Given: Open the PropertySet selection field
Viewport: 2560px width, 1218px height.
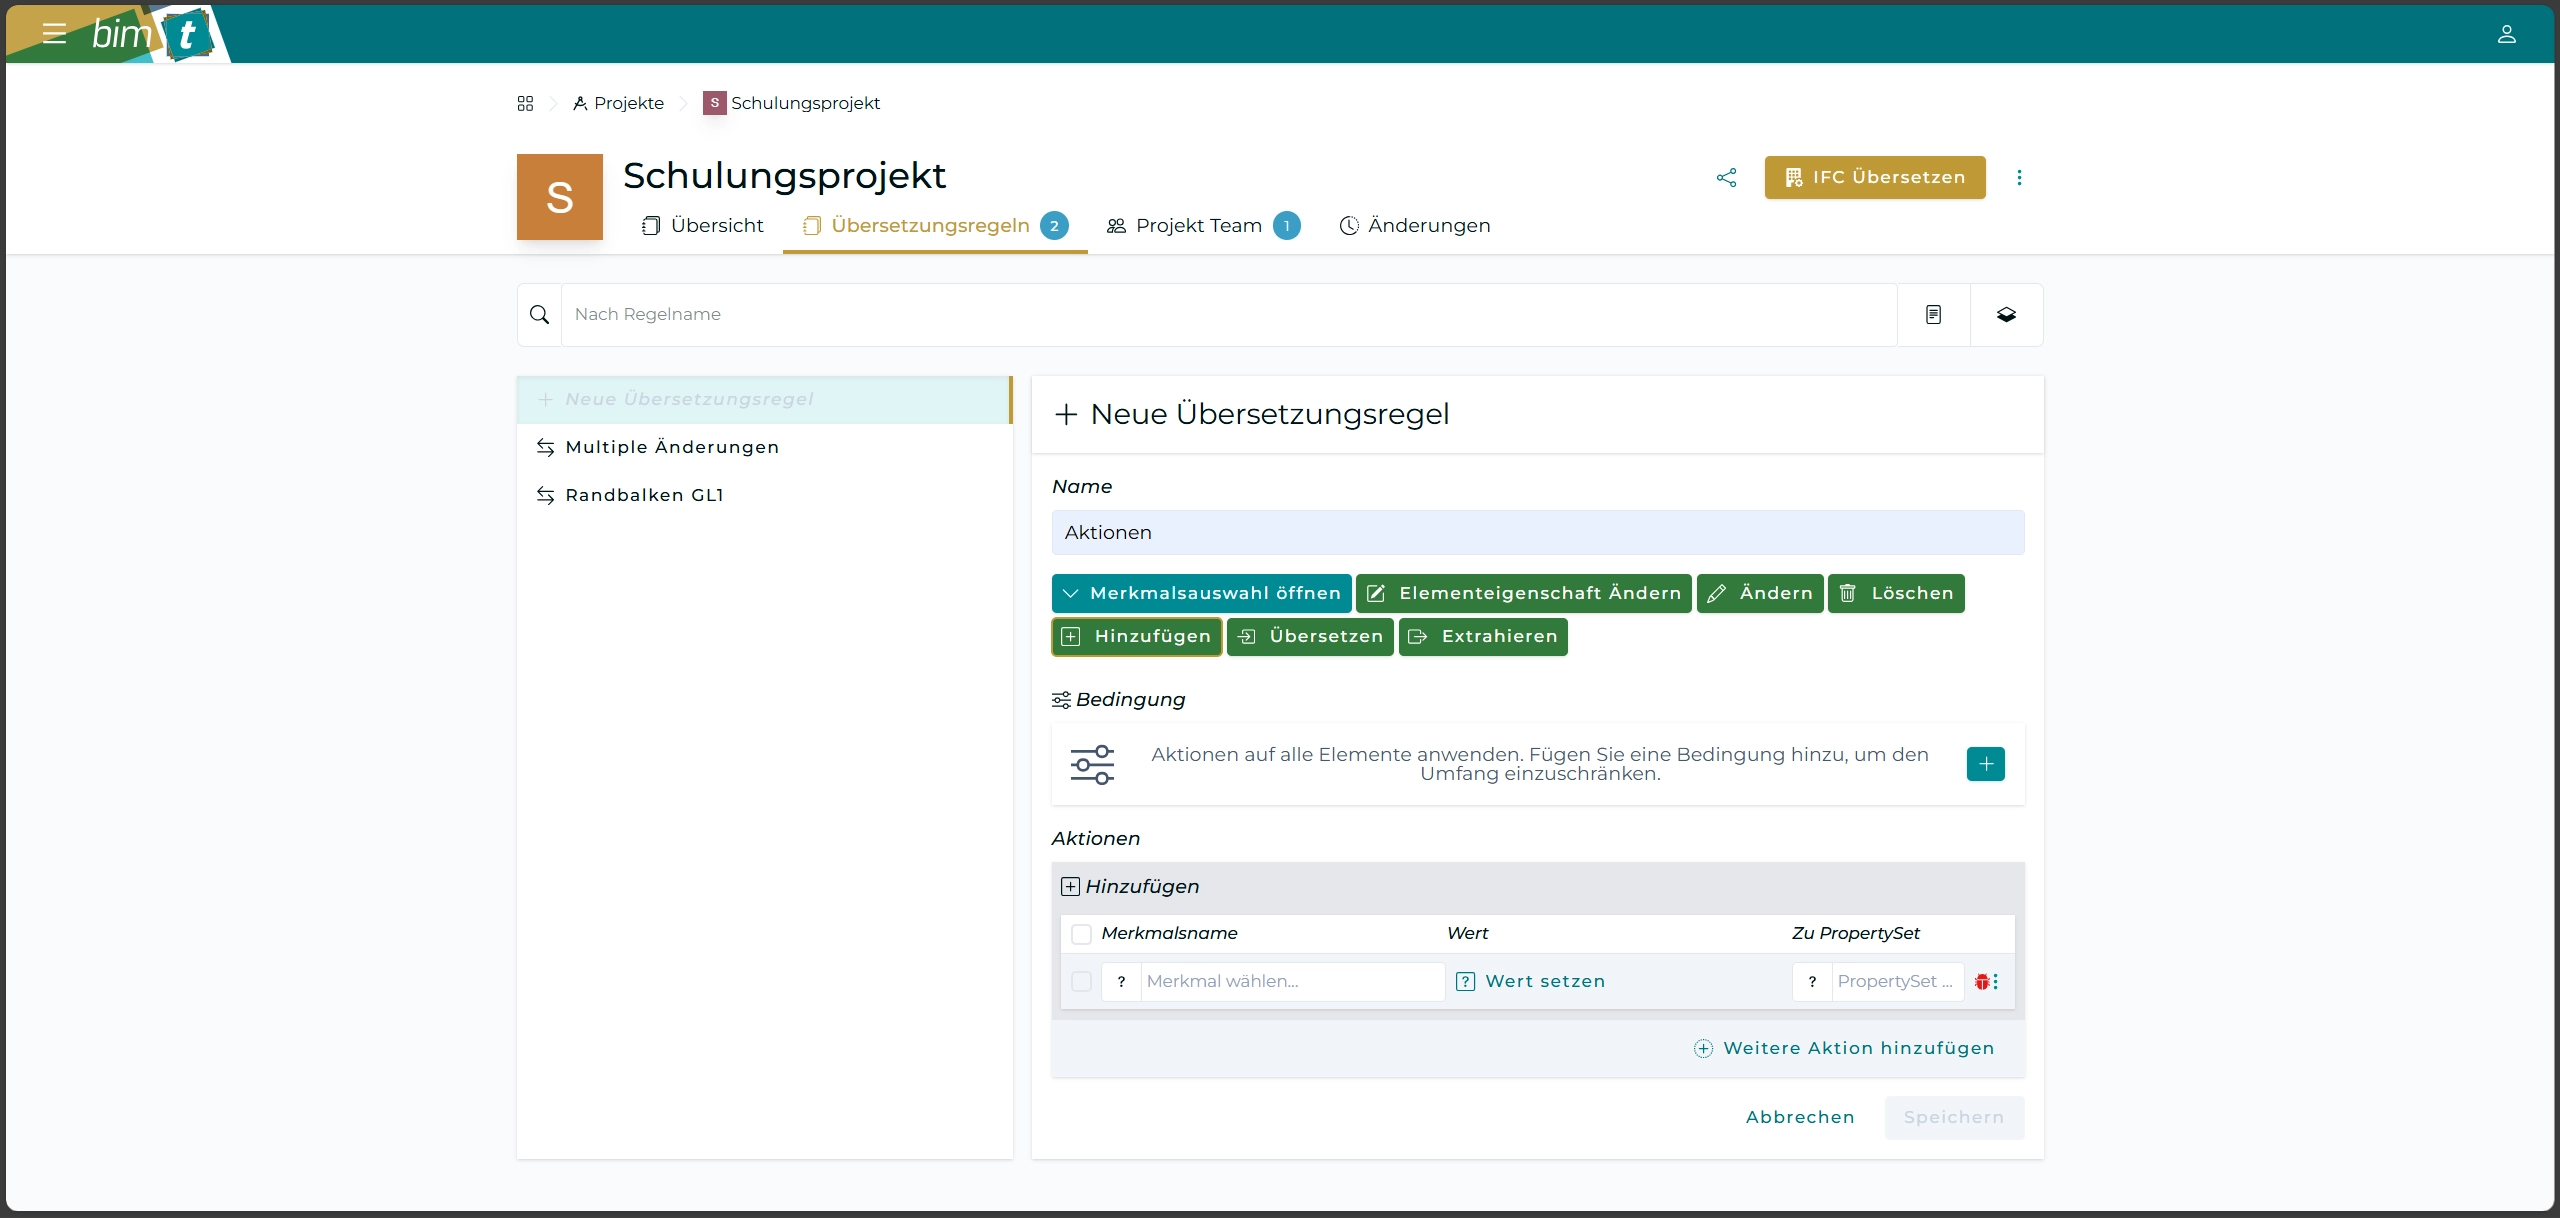Looking at the screenshot, I should point(1895,982).
